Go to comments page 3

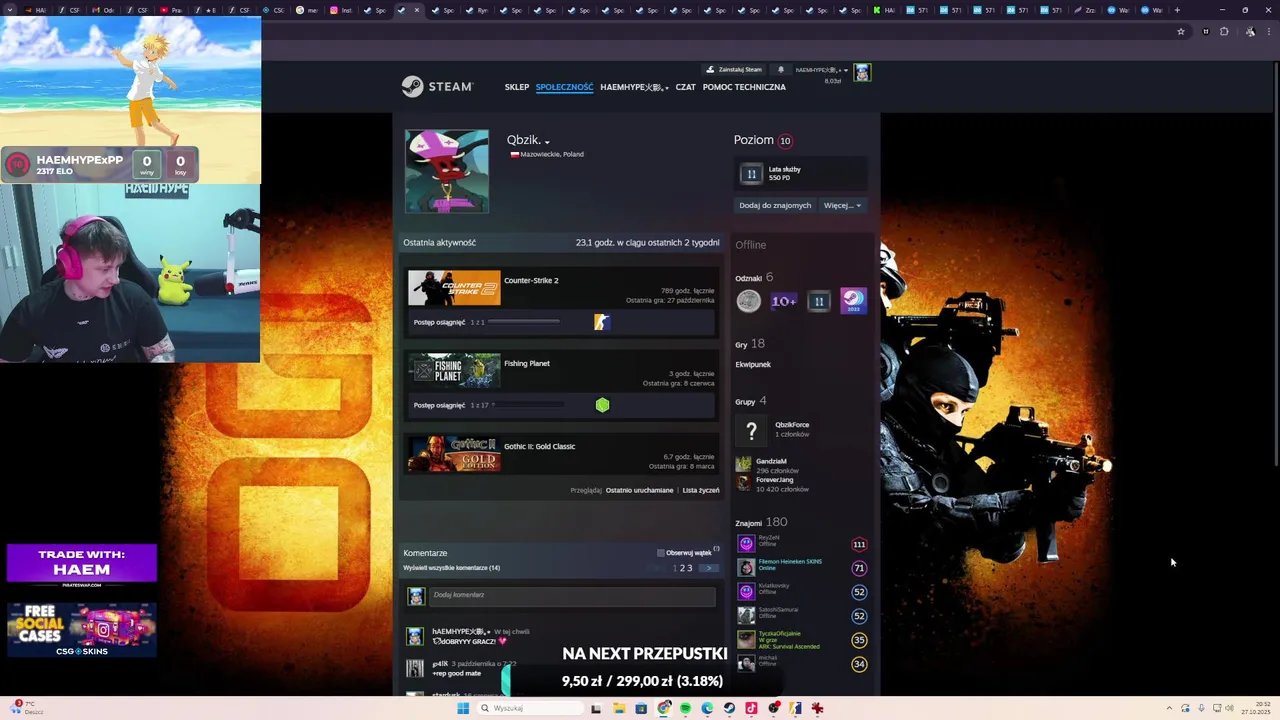coord(689,568)
